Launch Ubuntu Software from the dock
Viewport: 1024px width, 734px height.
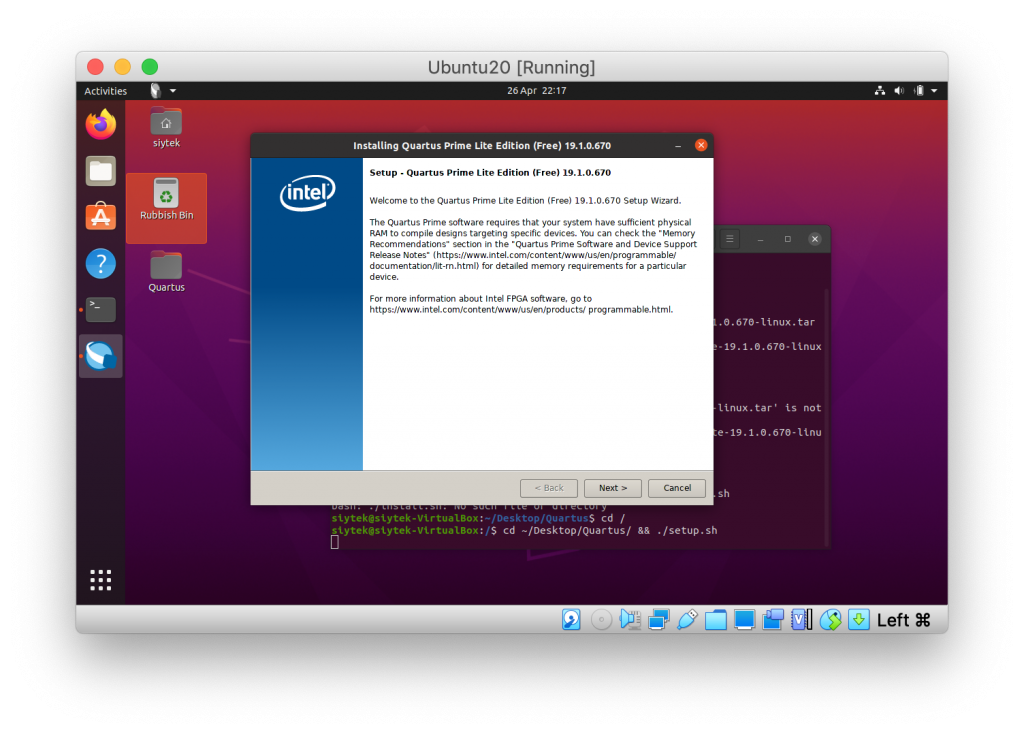click(101, 216)
